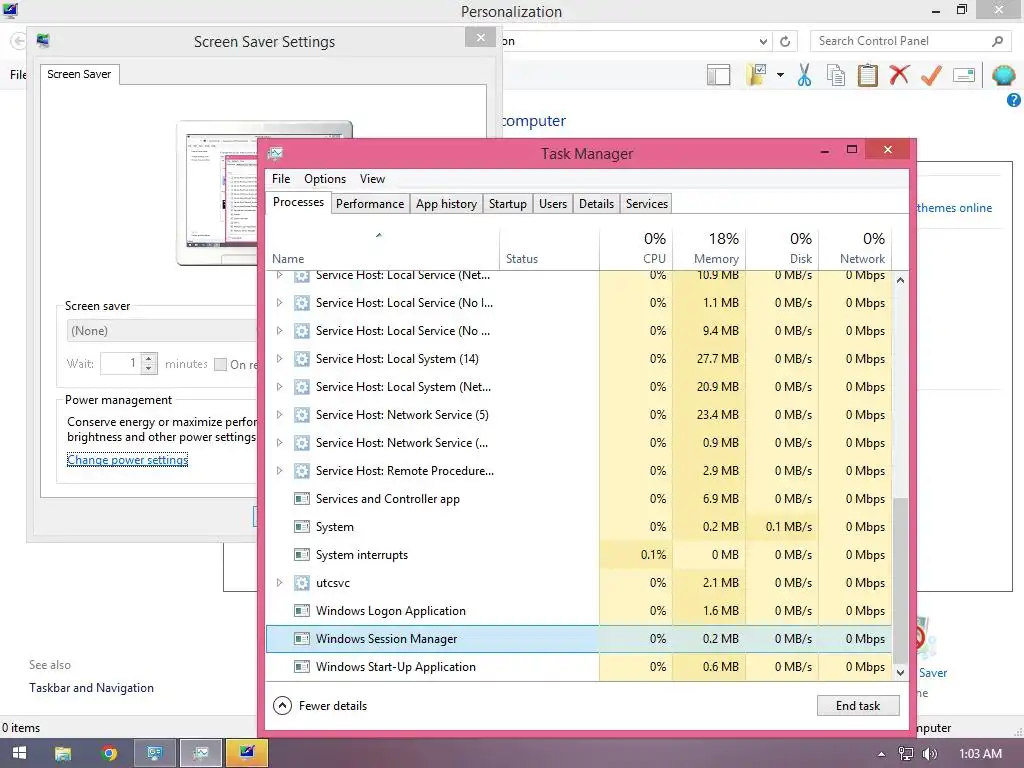Open the dropdown arrow beside properties icon
The height and width of the screenshot is (768, 1024).
(780, 75)
